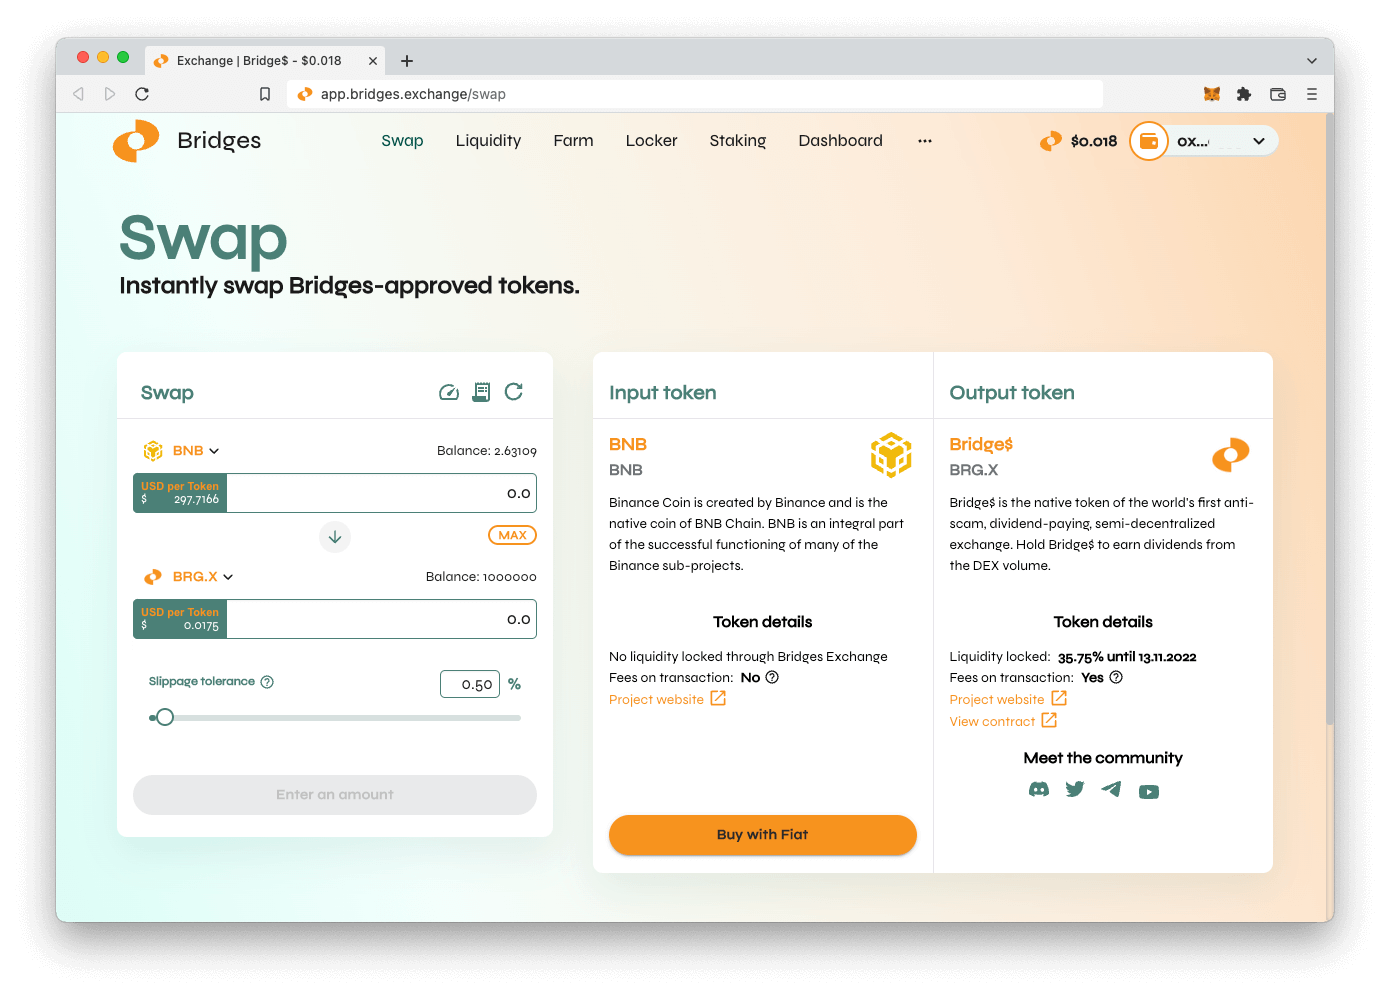Click the 297.7166 USD per Token value
Viewport: 1390px width, 996px height.
tap(196, 500)
